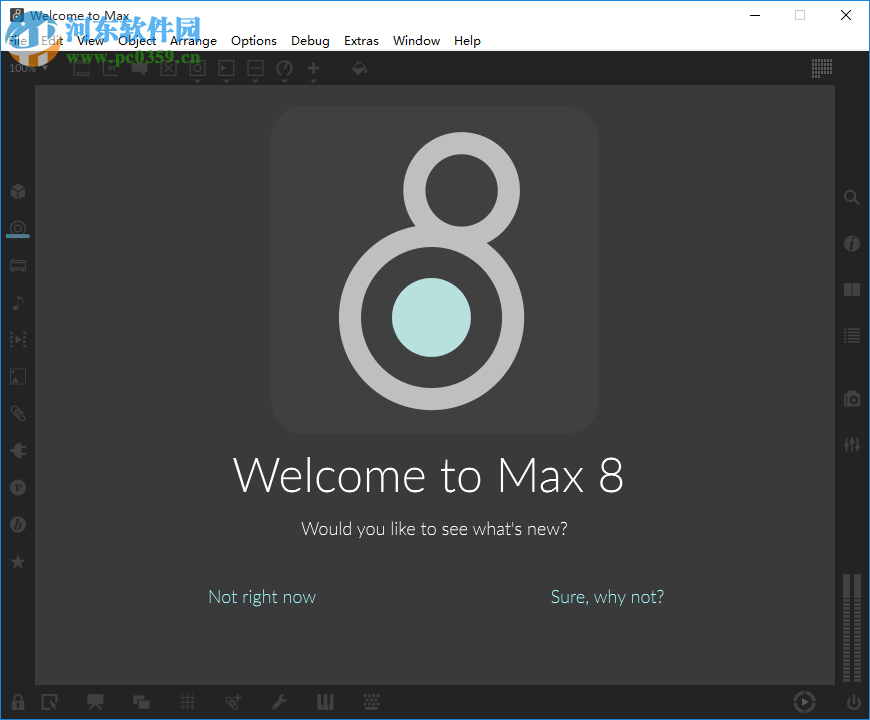Select the audio speaker icon in left sidebar
The image size is (870, 720).
tap(18, 449)
